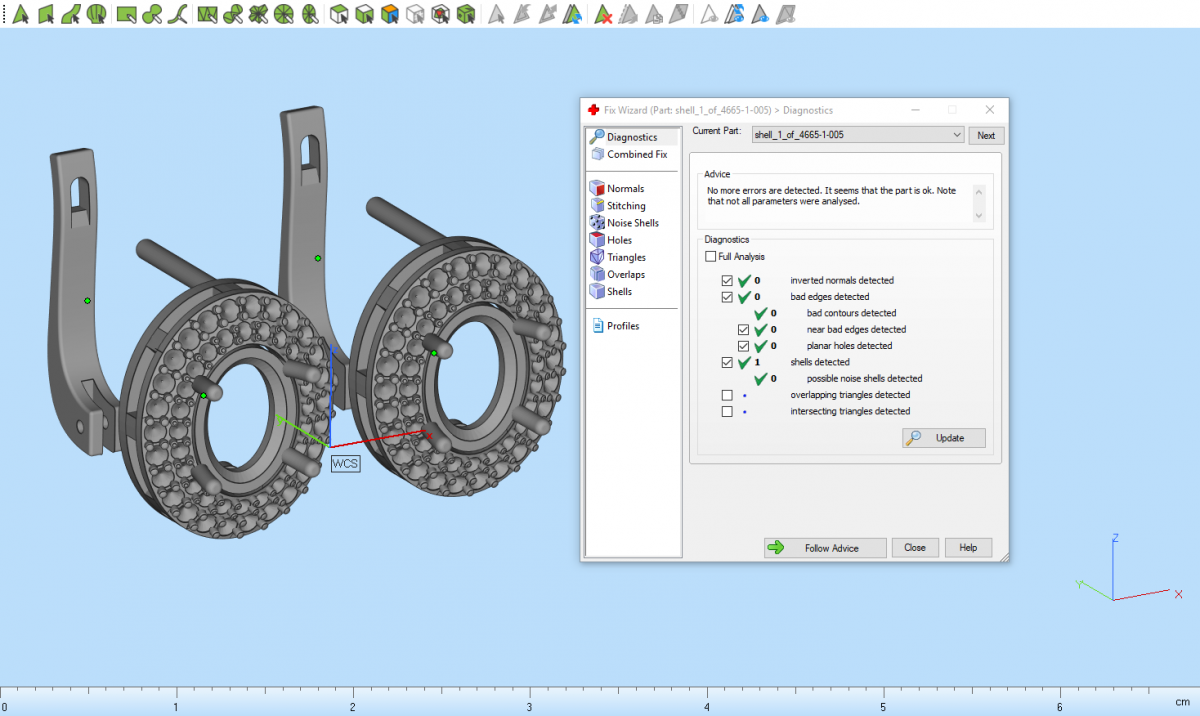The height and width of the screenshot is (716, 1200).
Task: Click the Follow Advice button
Action: (x=825, y=548)
